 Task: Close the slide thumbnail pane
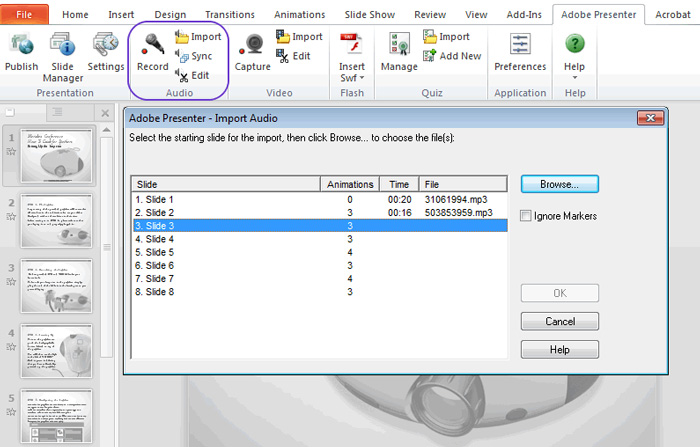pyautogui.click(x=105, y=113)
